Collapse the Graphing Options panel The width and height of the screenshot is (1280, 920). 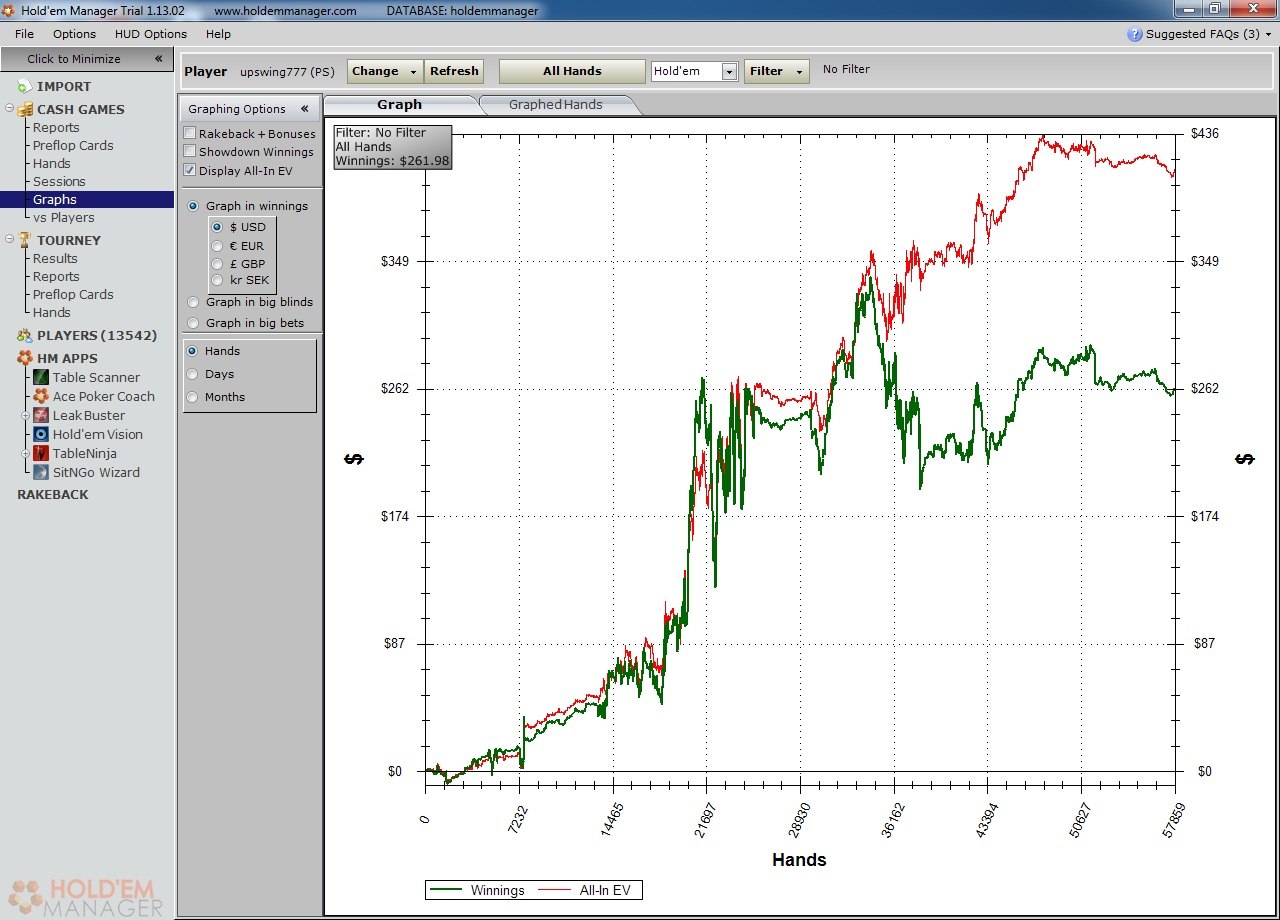(304, 109)
